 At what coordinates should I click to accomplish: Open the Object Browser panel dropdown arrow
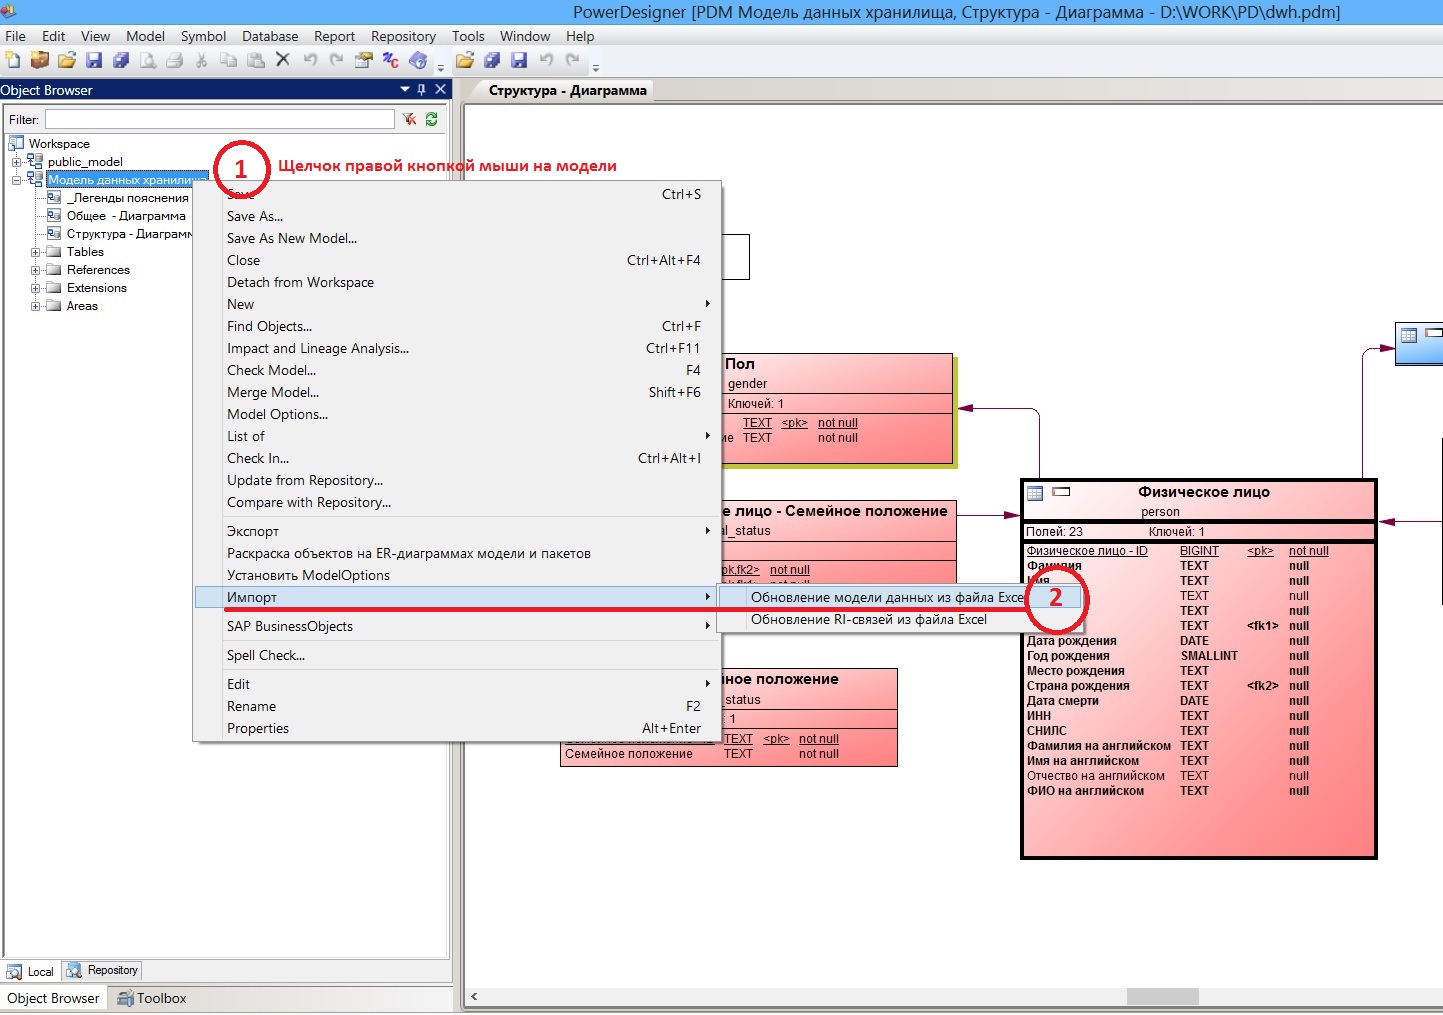point(405,90)
